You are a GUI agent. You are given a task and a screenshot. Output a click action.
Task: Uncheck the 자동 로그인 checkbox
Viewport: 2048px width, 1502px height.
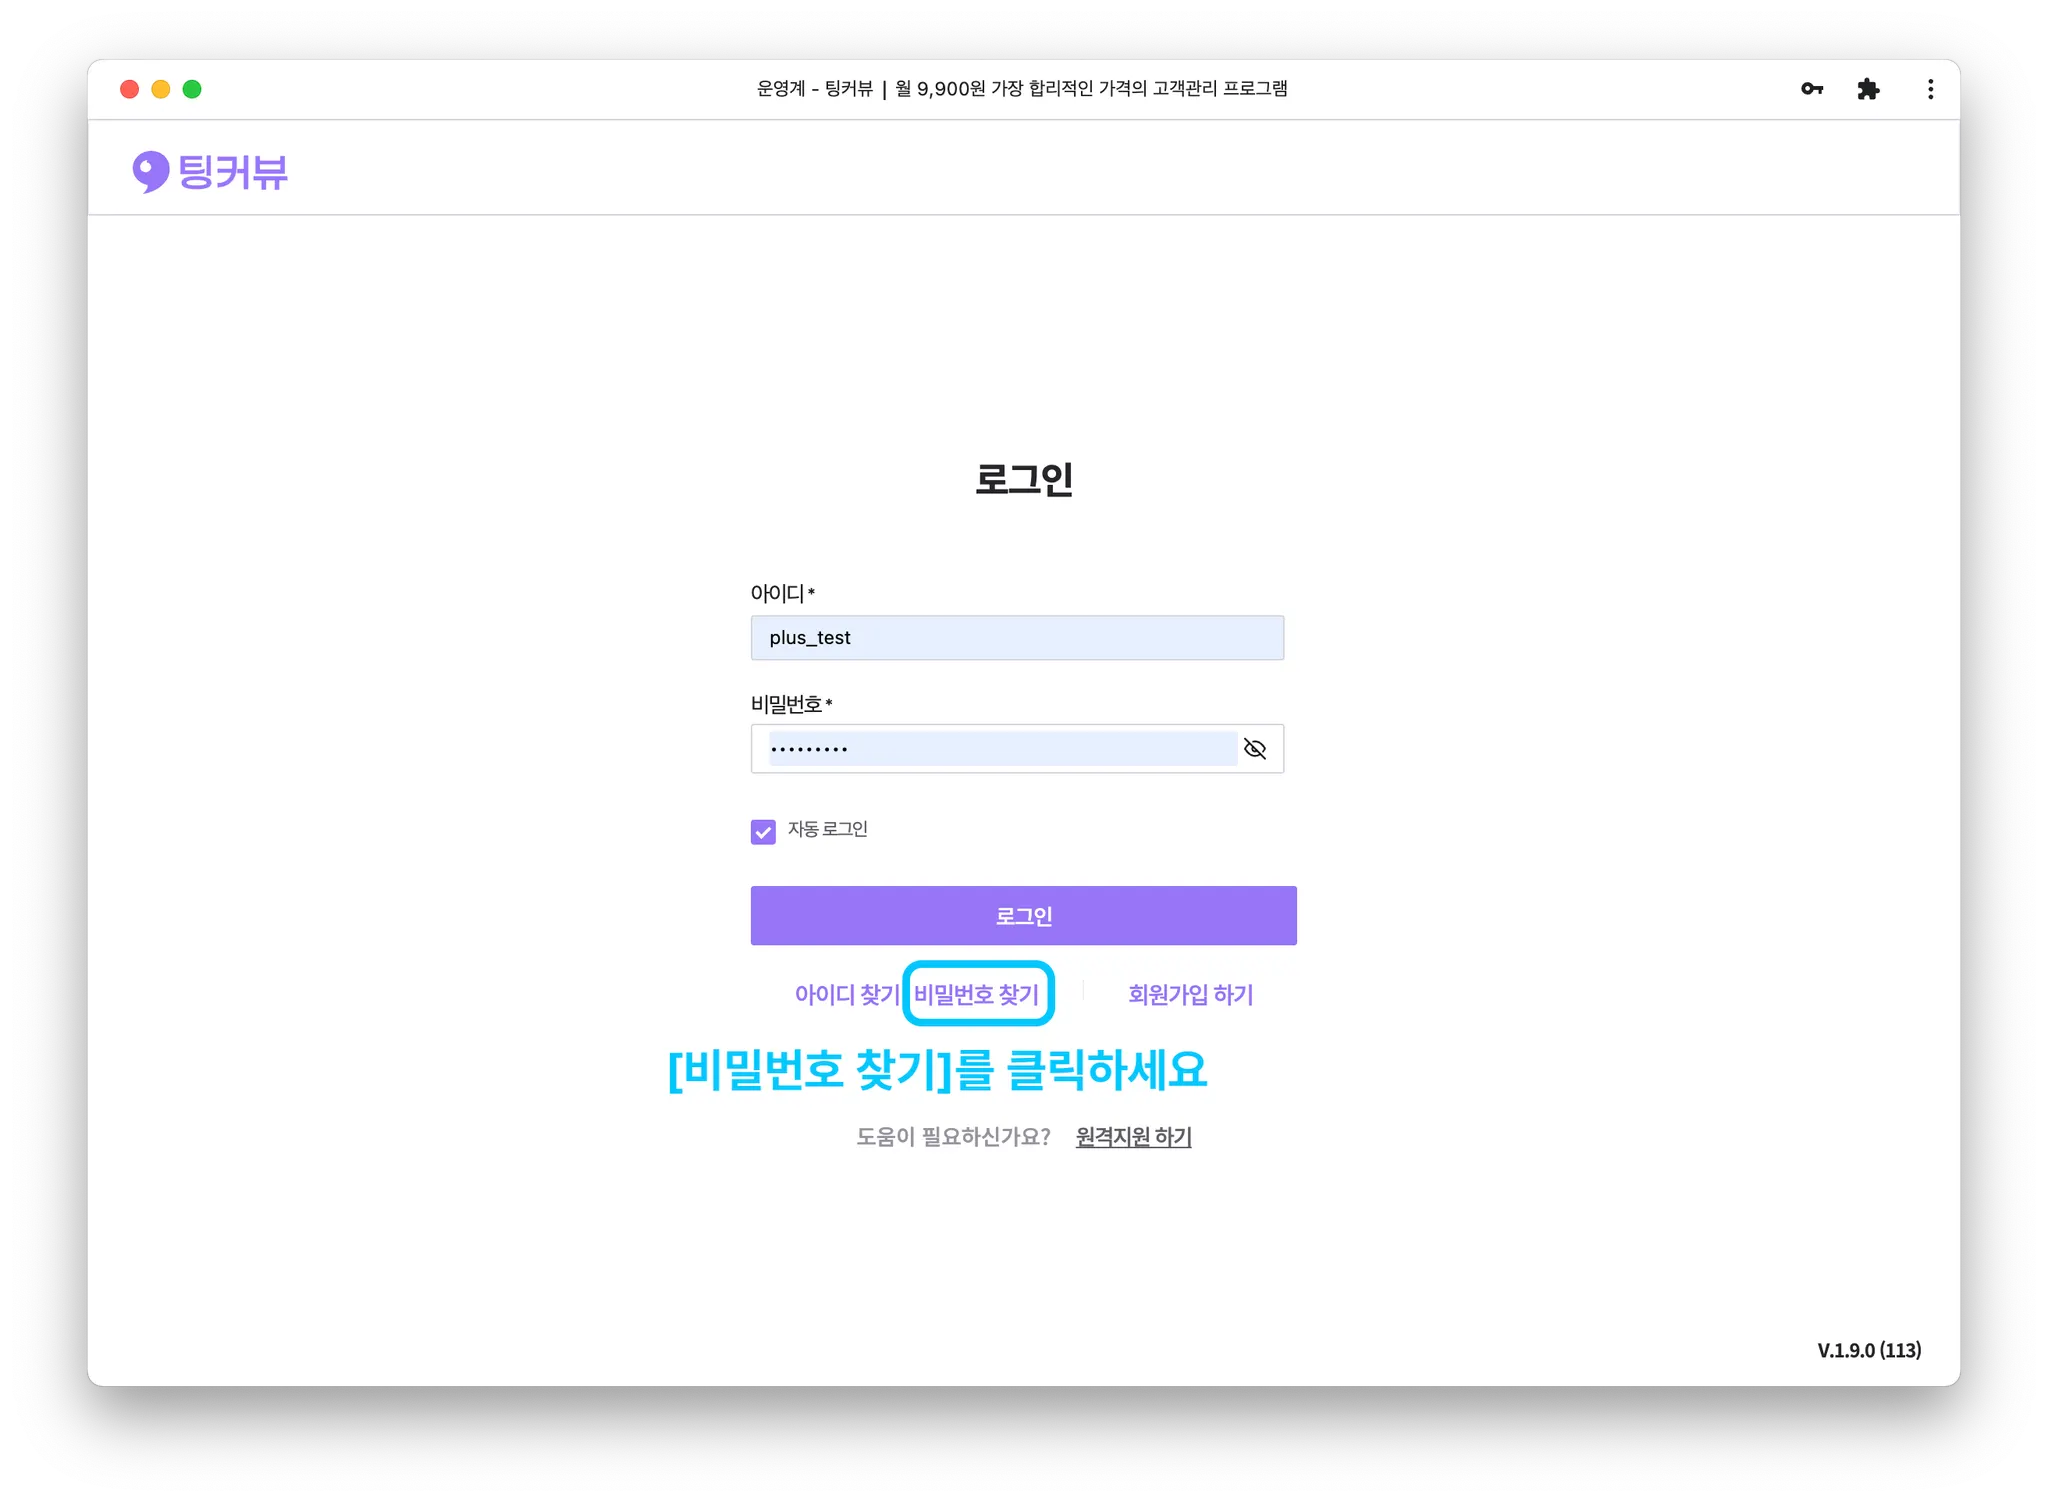pyautogui.click(x=763, y=831)
